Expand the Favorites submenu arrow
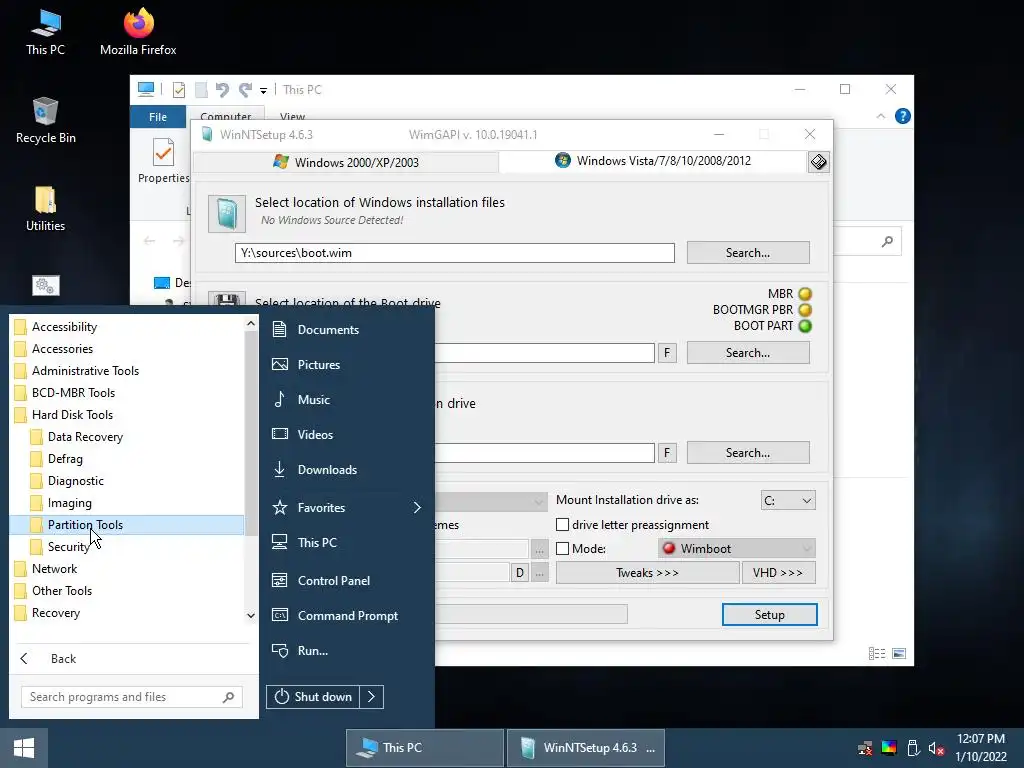Image resolution: width=1024 pixels, height=768 pixels. pyautogui.click(x=417, y=507)
